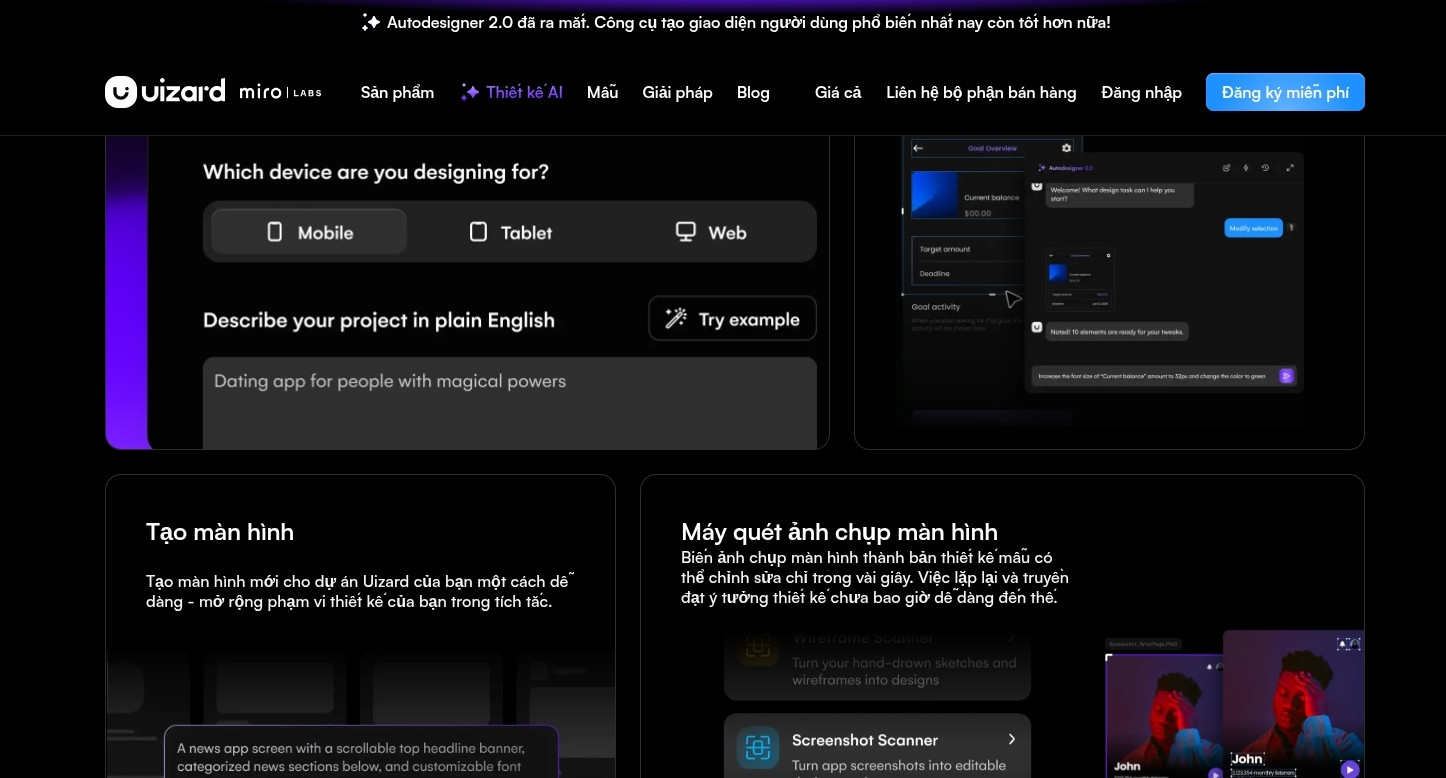The image size is (1446, 778).
Task: Open the Sản phẩm dropdown menu
Action: click(397, 92)
